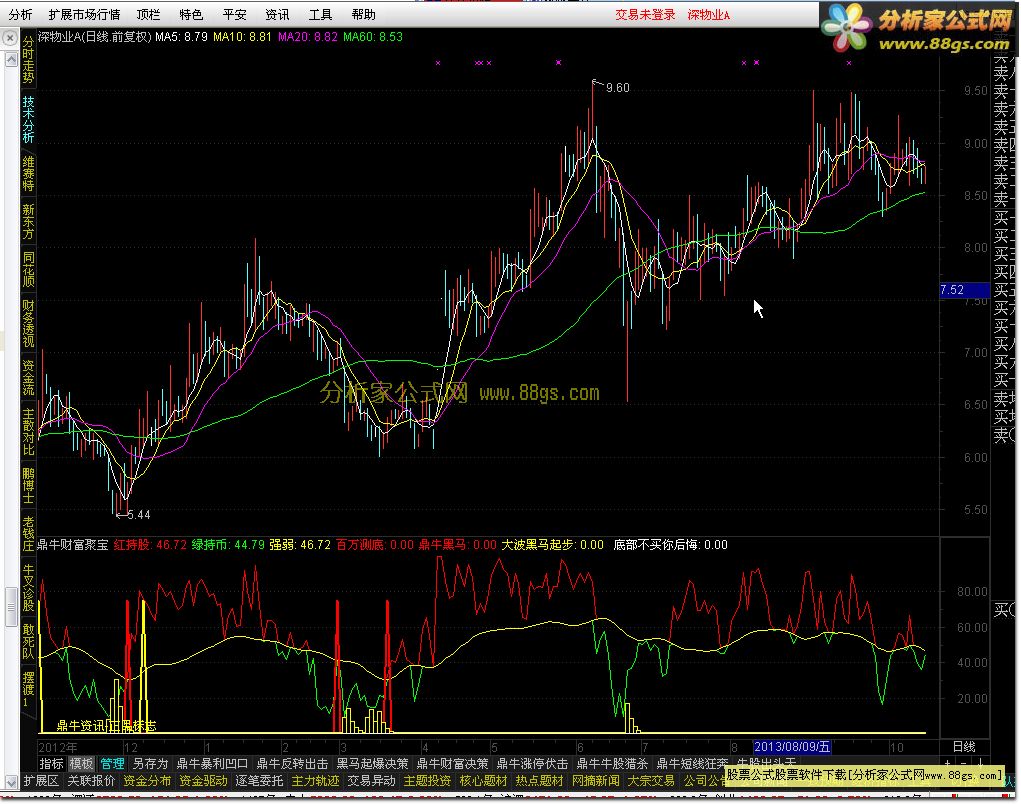Open the 扩展区 panel tab
This screenshot has width=1021, height=804.
(41, 781)
